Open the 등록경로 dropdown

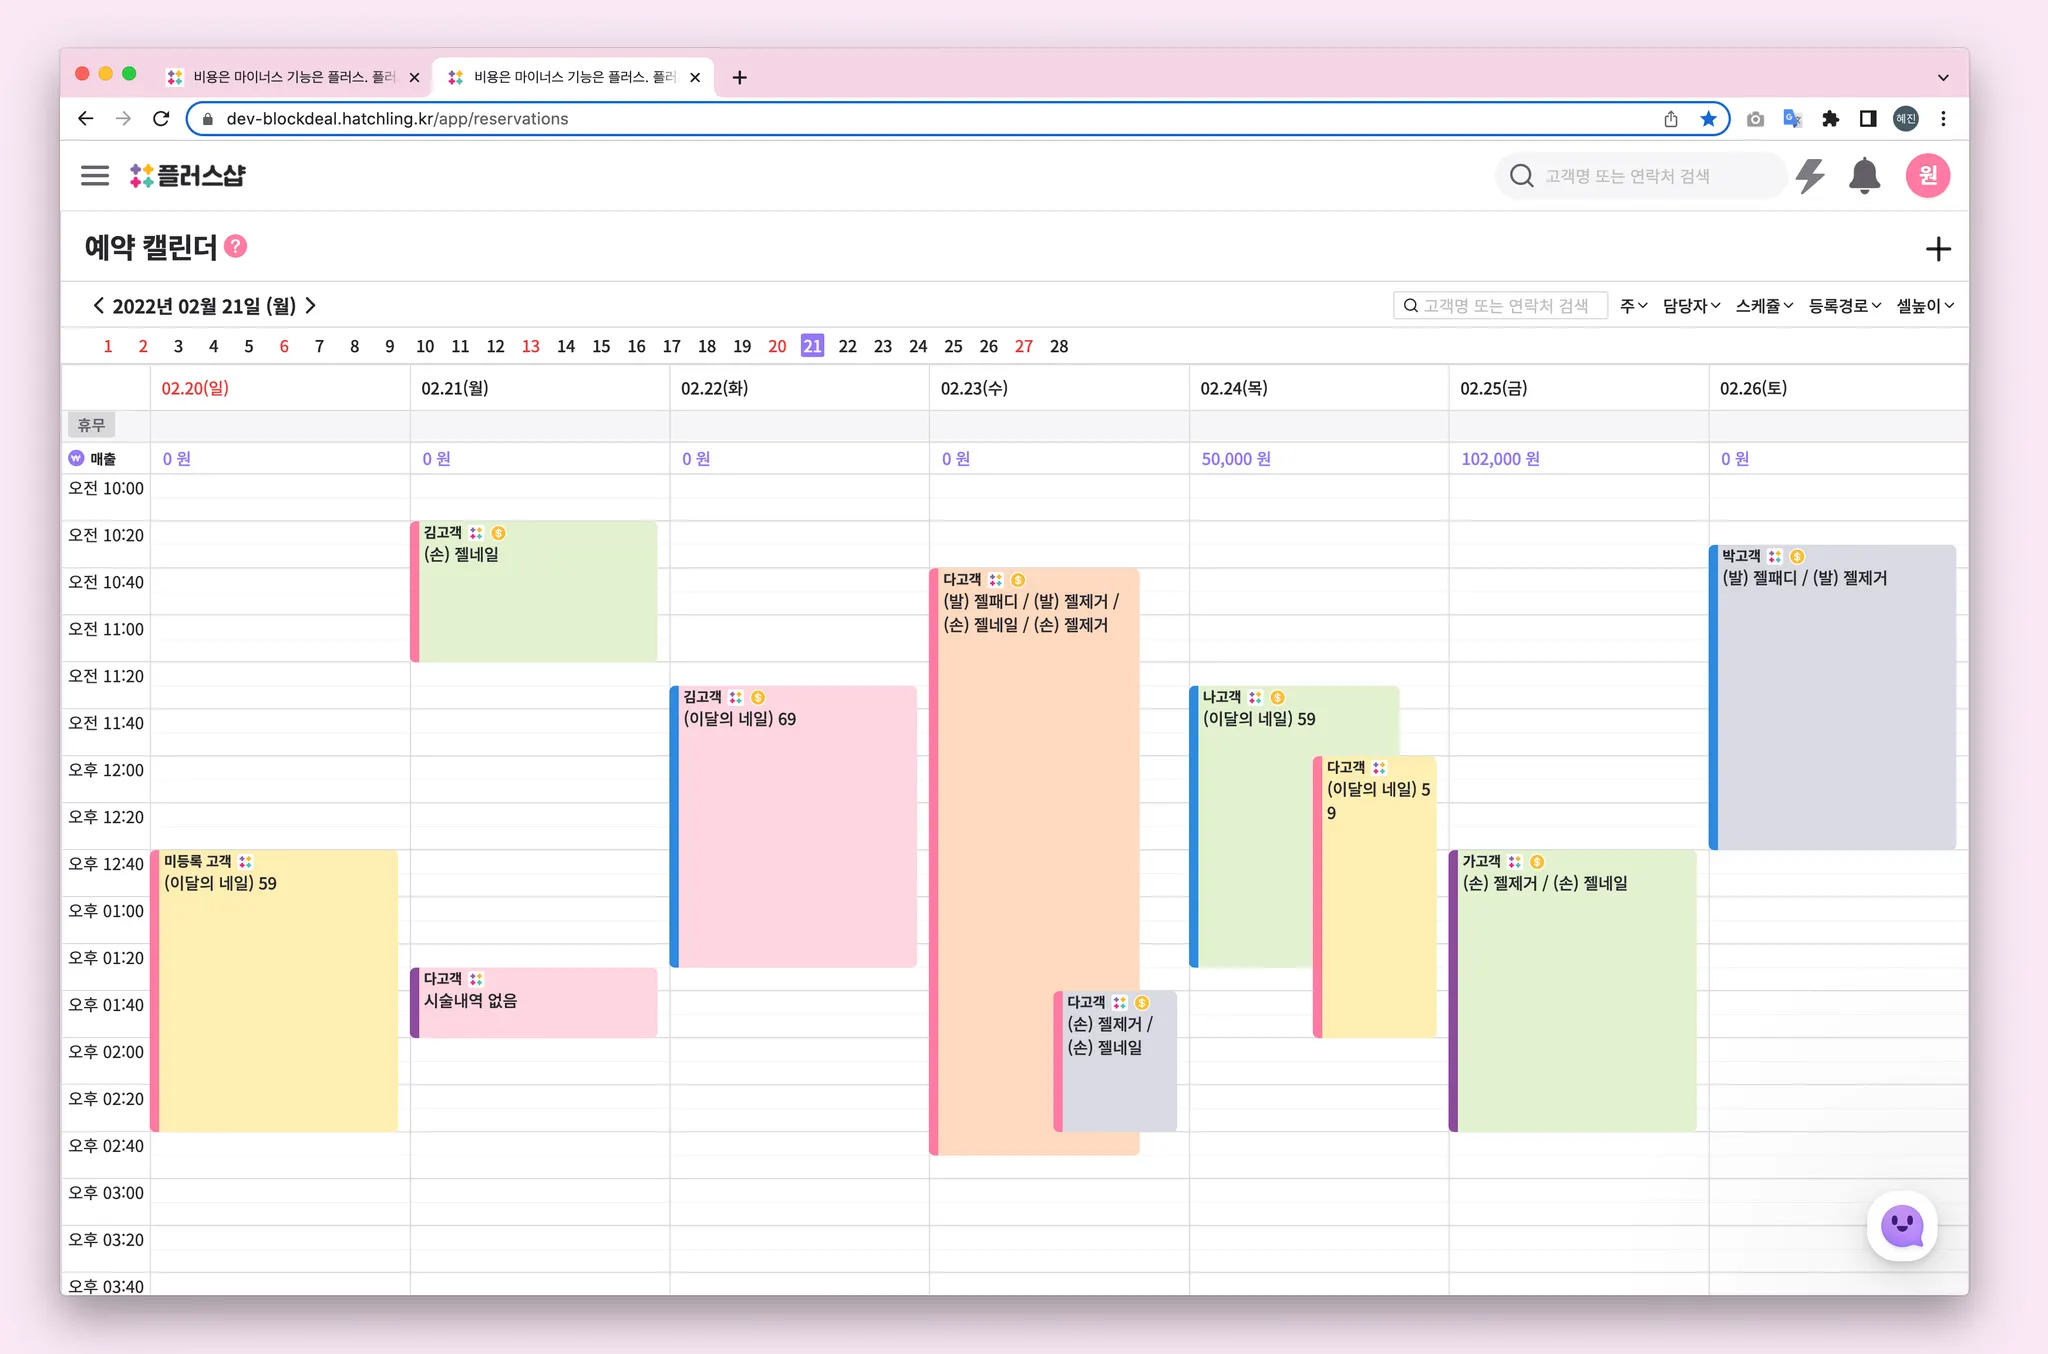coord(1844,306)
